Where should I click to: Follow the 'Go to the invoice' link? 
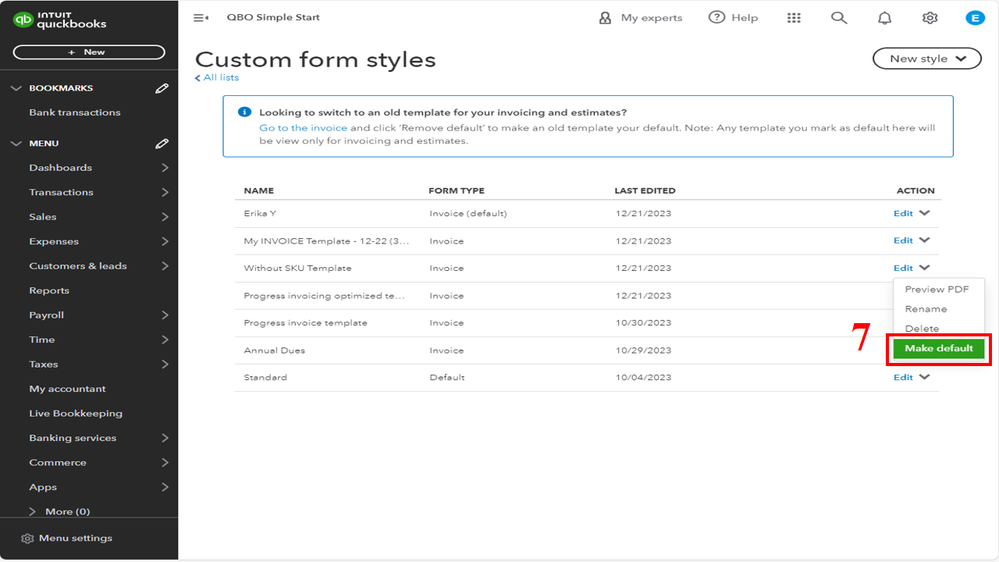pos(303,128)
